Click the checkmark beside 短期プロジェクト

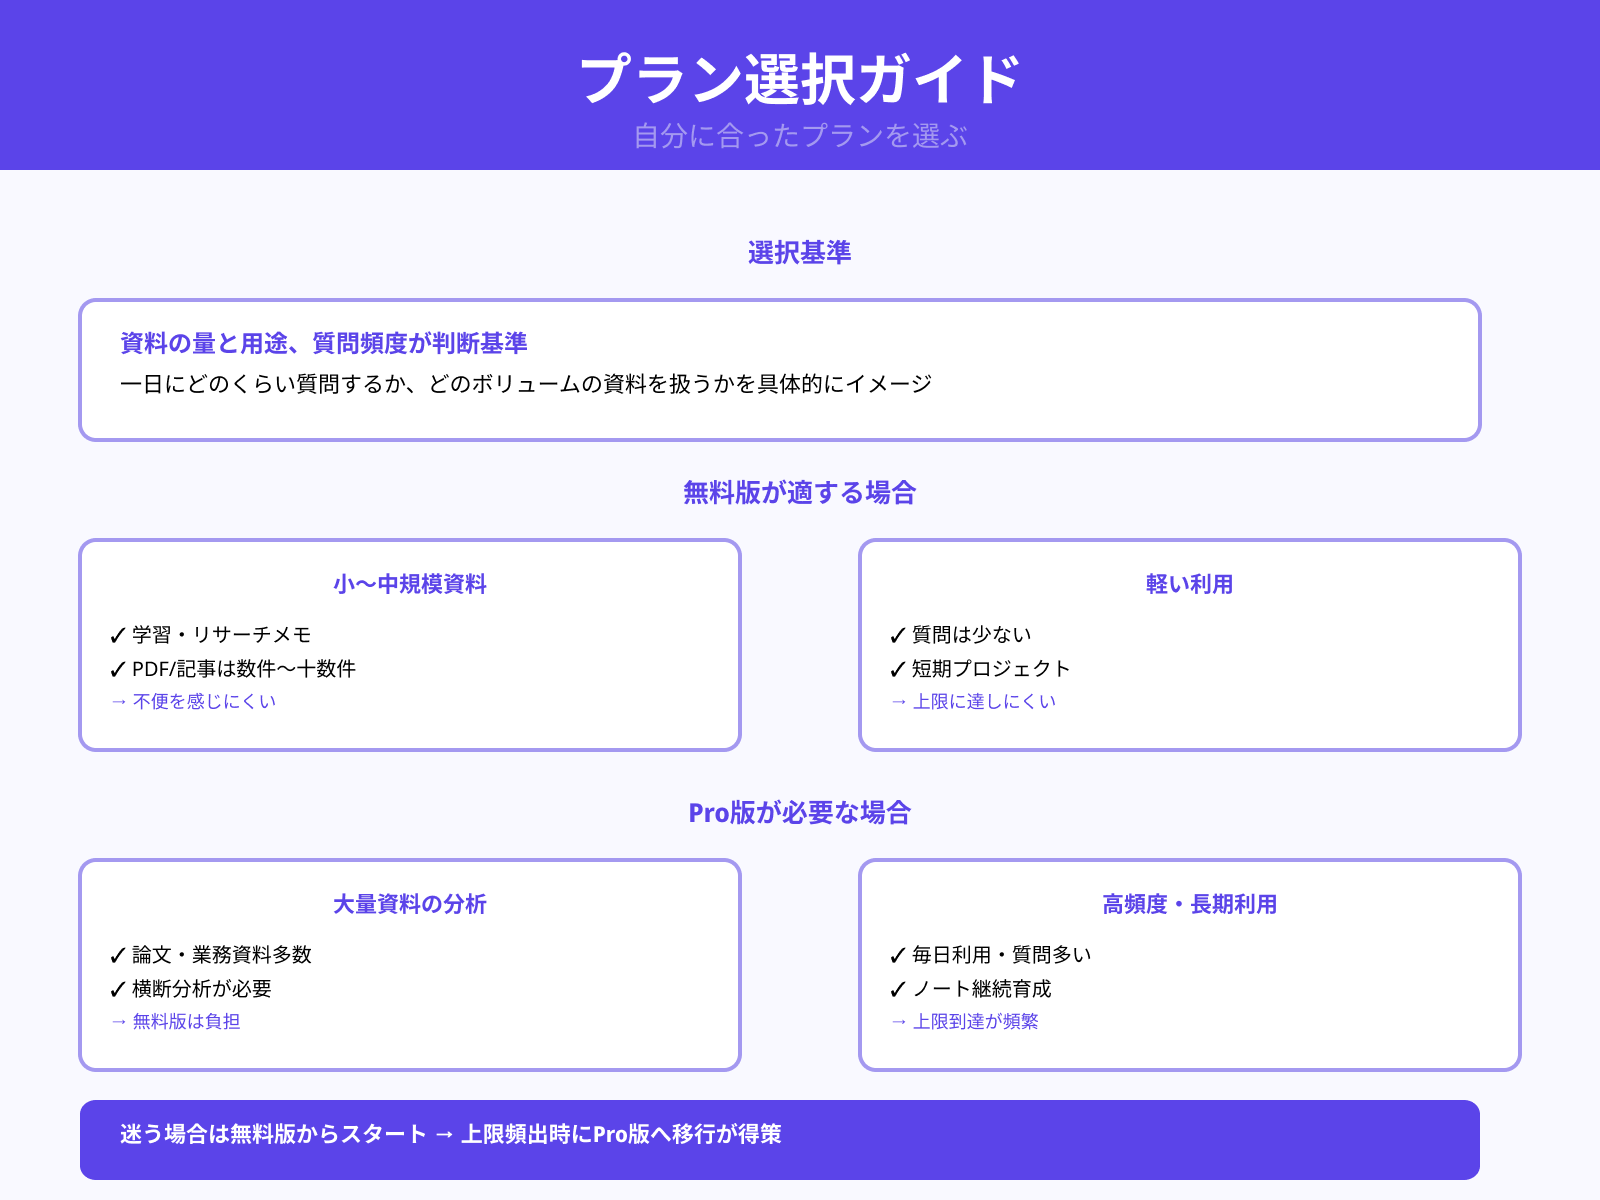[x=896, y=669]
